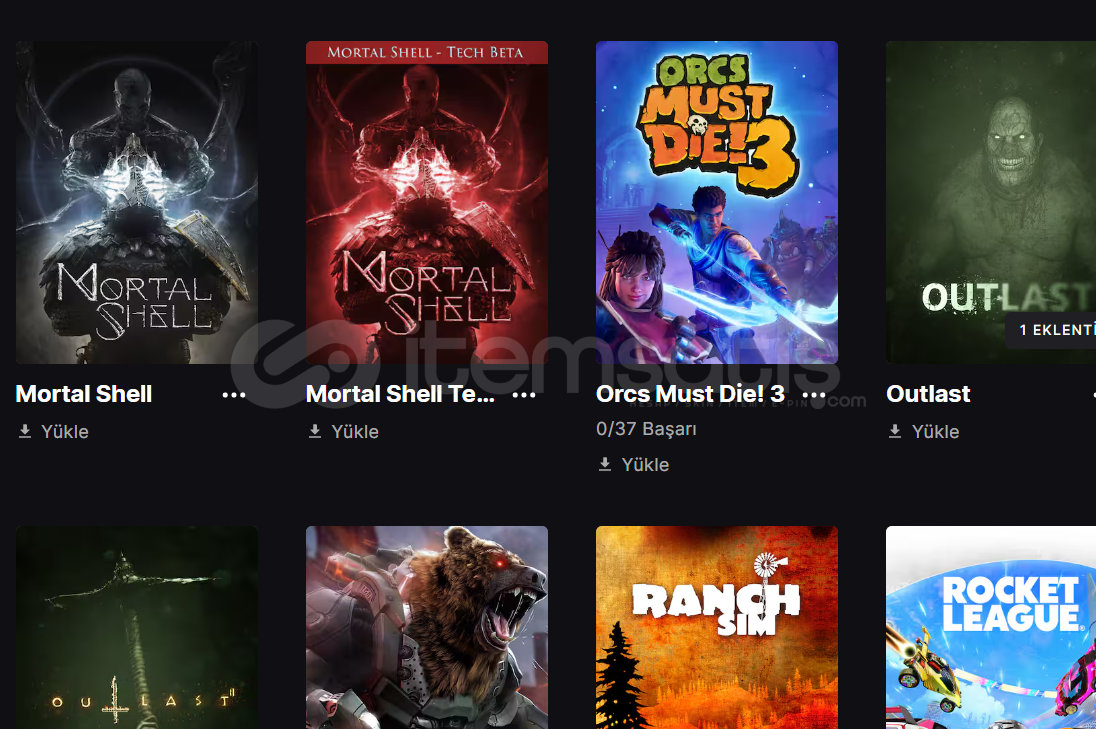
Task: Open the Mortal Shell cover art
Action: (x=137, y=202)
